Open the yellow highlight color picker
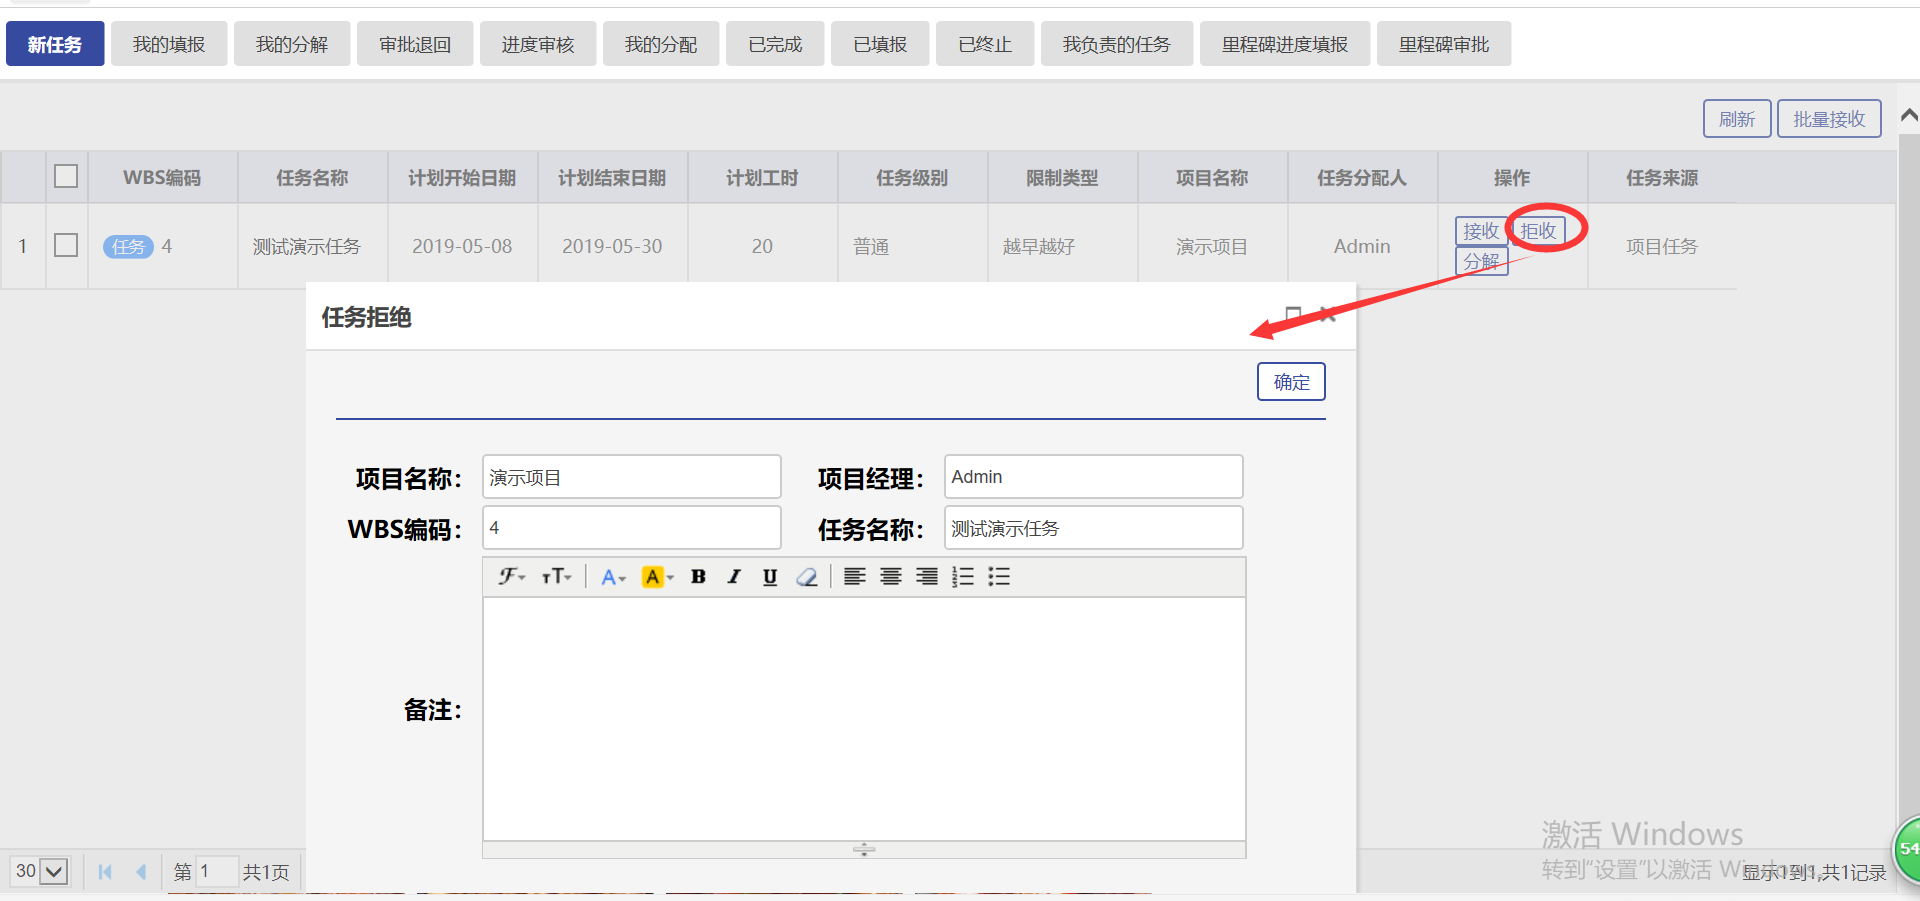This screenshot has width=1920, height=901. point(657,577)
